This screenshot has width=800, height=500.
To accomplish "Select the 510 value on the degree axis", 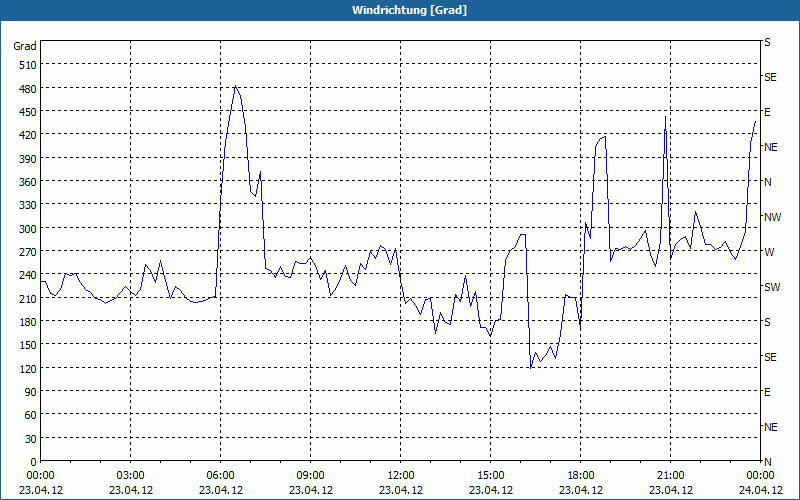I will pyautogui.click(x=28, y=65).
